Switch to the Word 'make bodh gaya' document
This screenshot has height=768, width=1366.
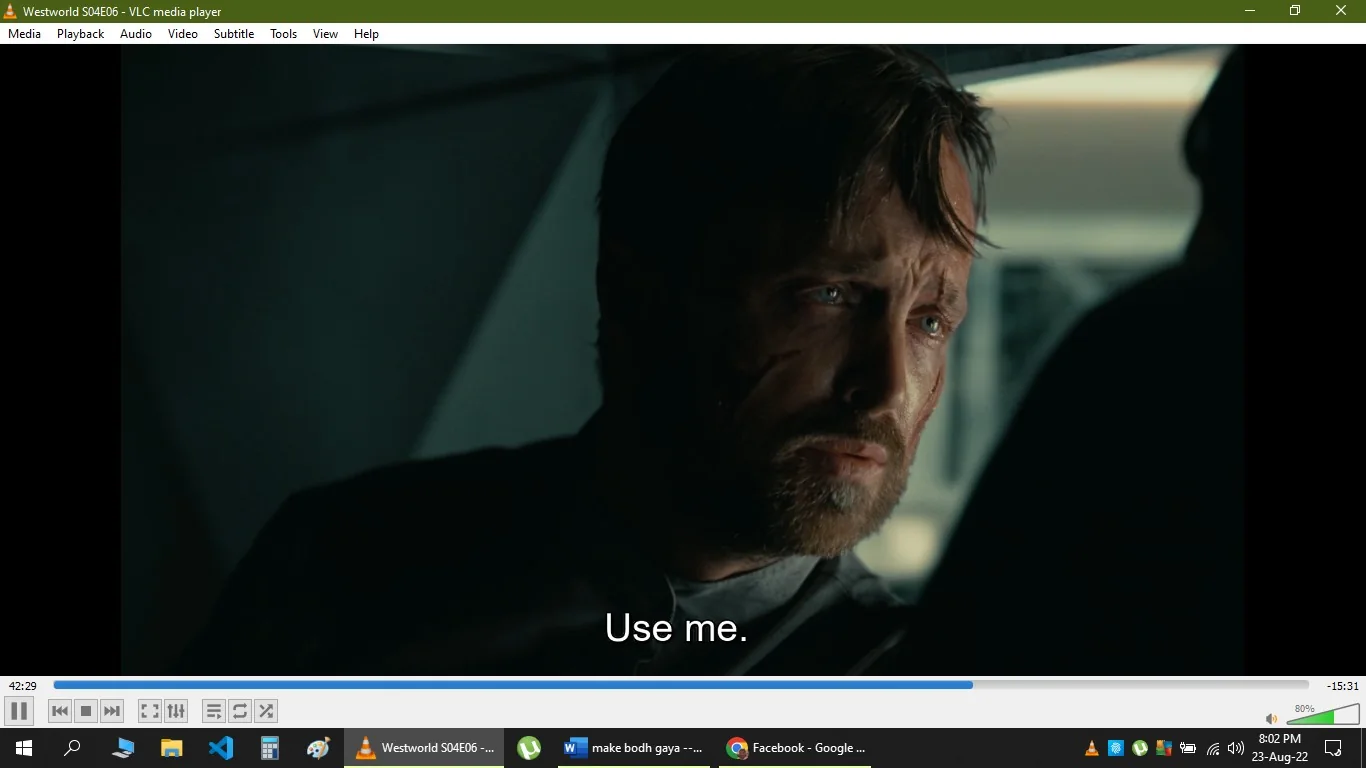[636, 748]
